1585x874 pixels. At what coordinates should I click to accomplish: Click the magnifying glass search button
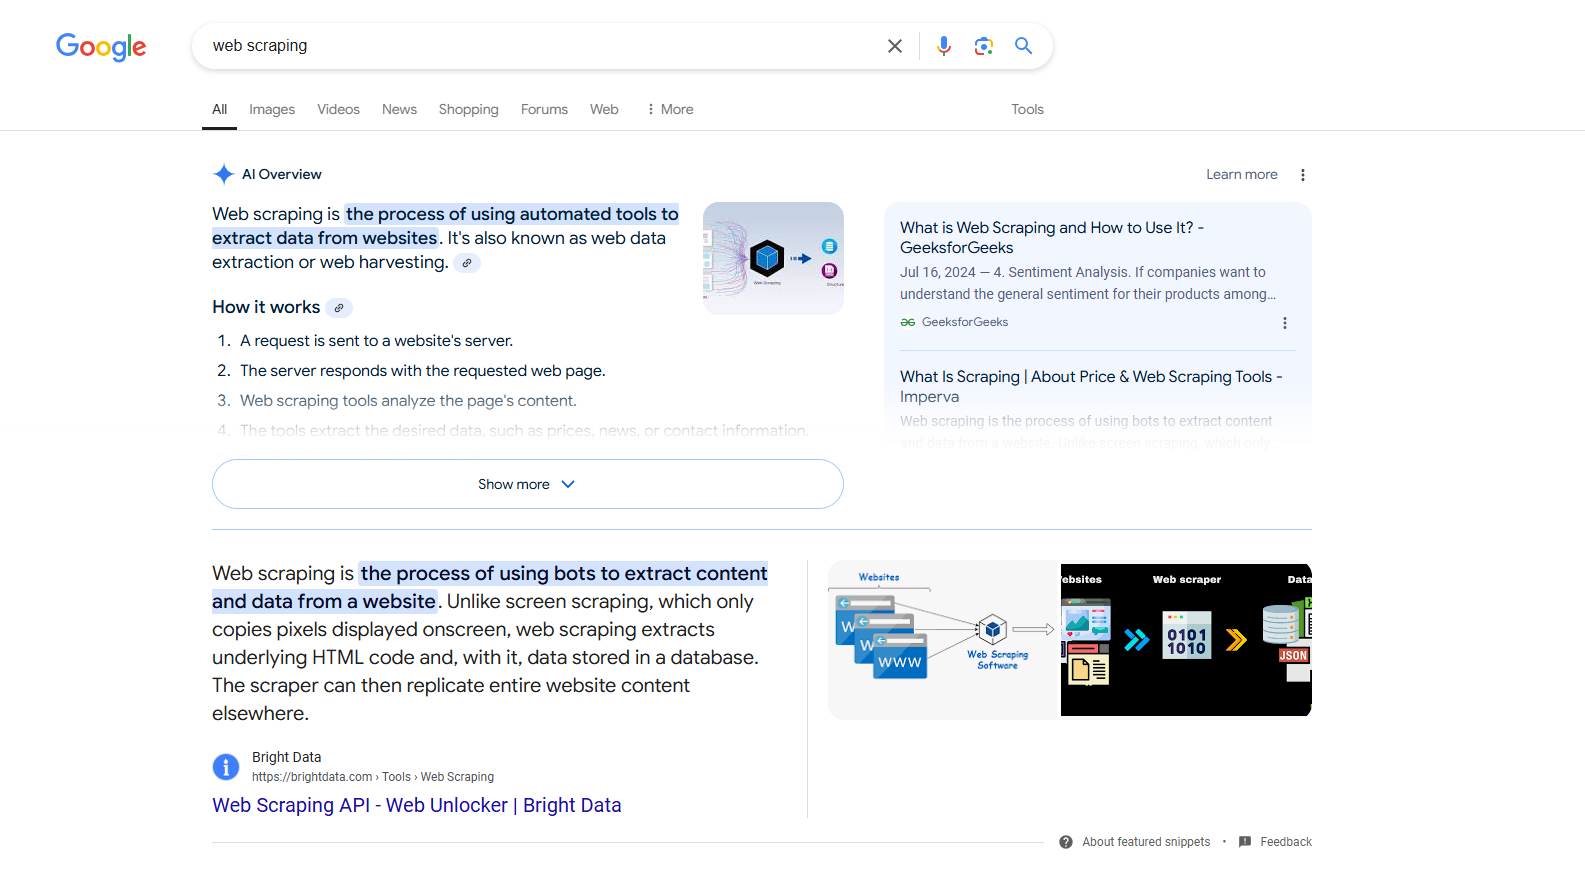tap(1023, 46)
